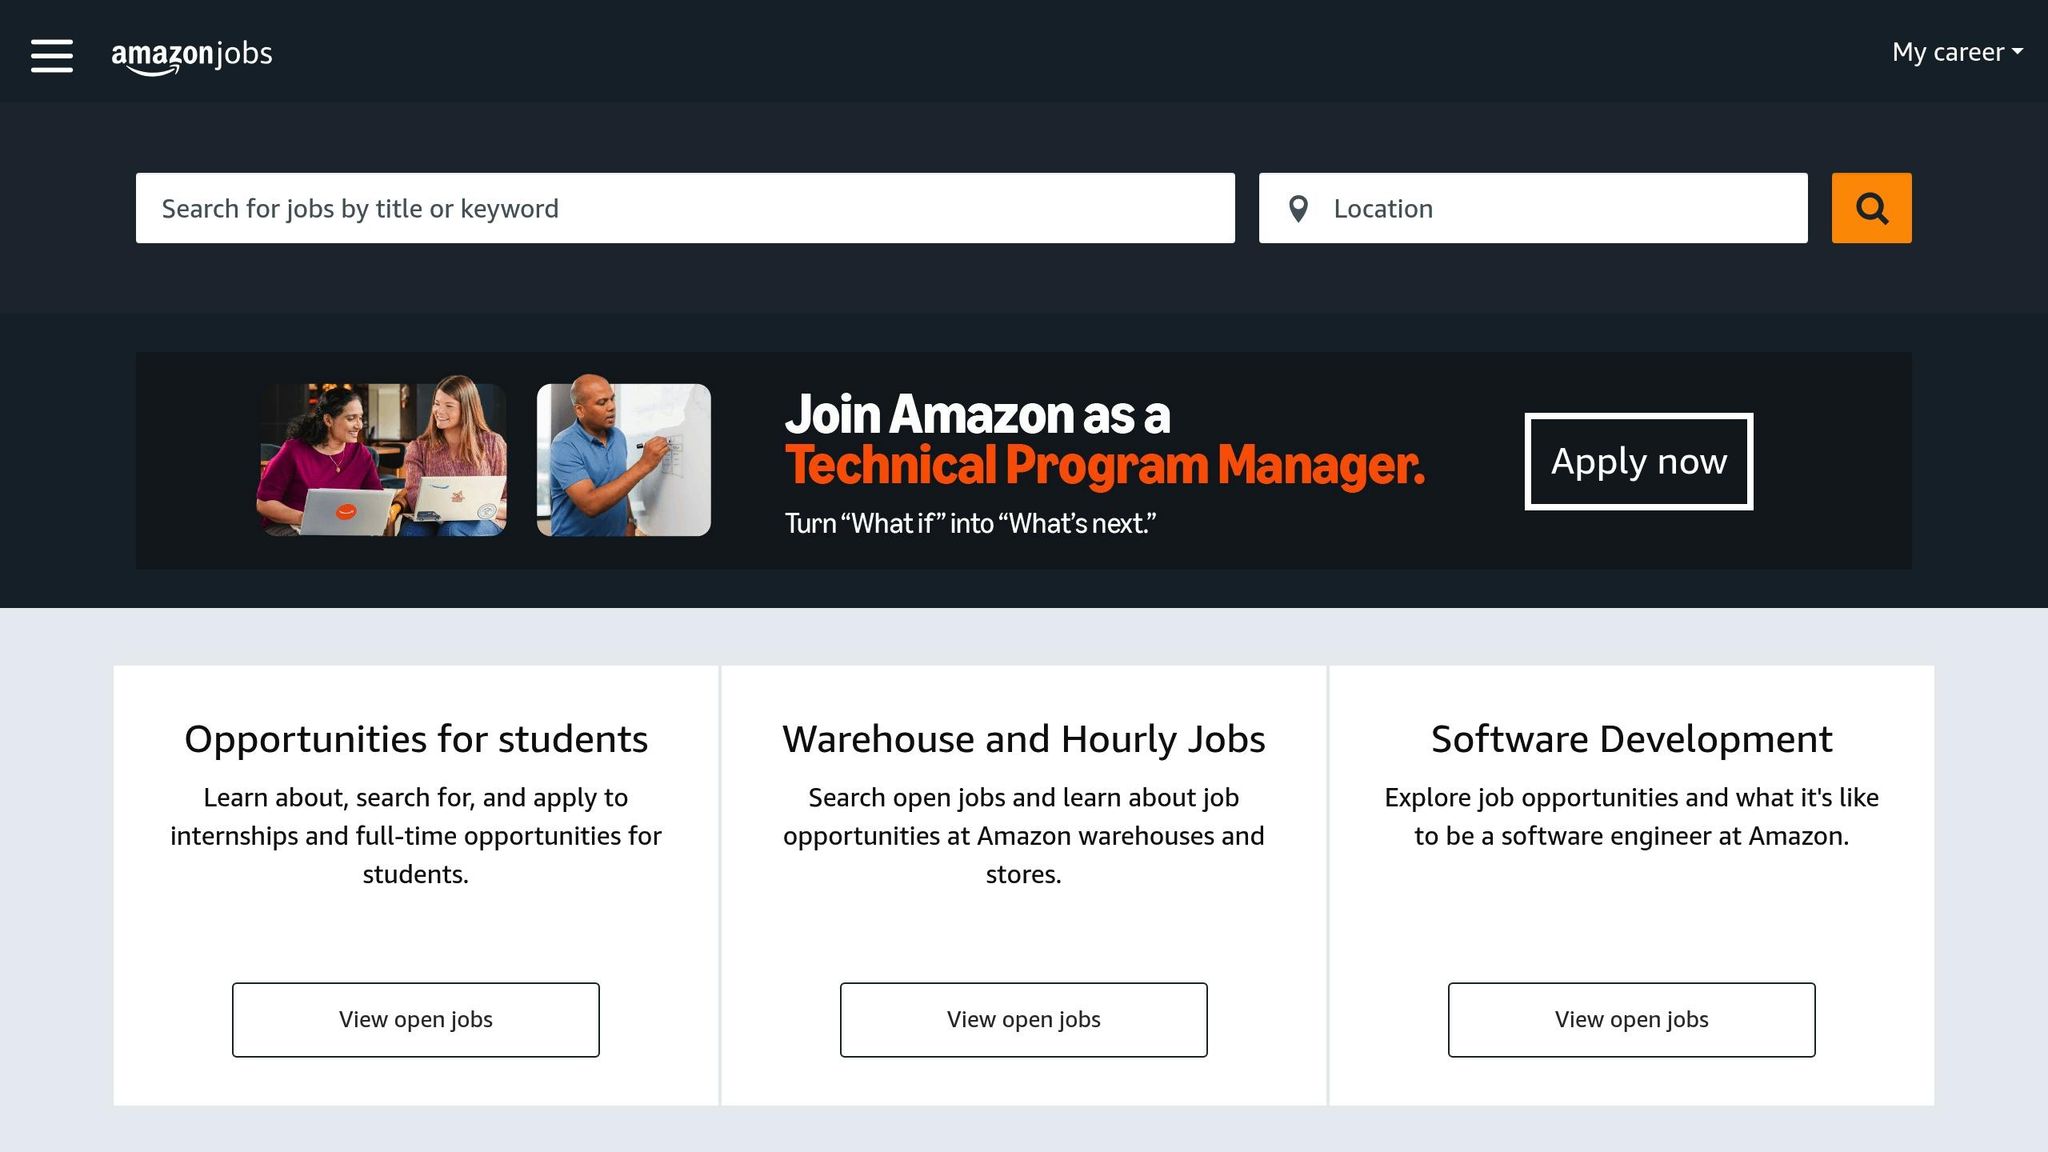Screen dimensions: 2048x1152
Task: Open the photo of two women with laptops
Action: coord(382,459)
